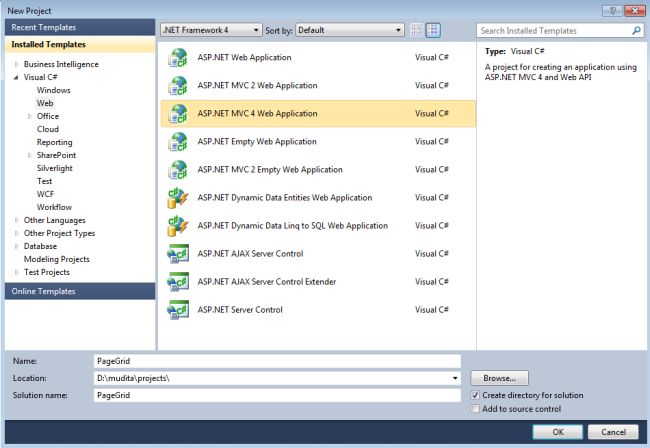Switch to medium icons list view
This screenshot has width=650, height=448.
point(433,30)
